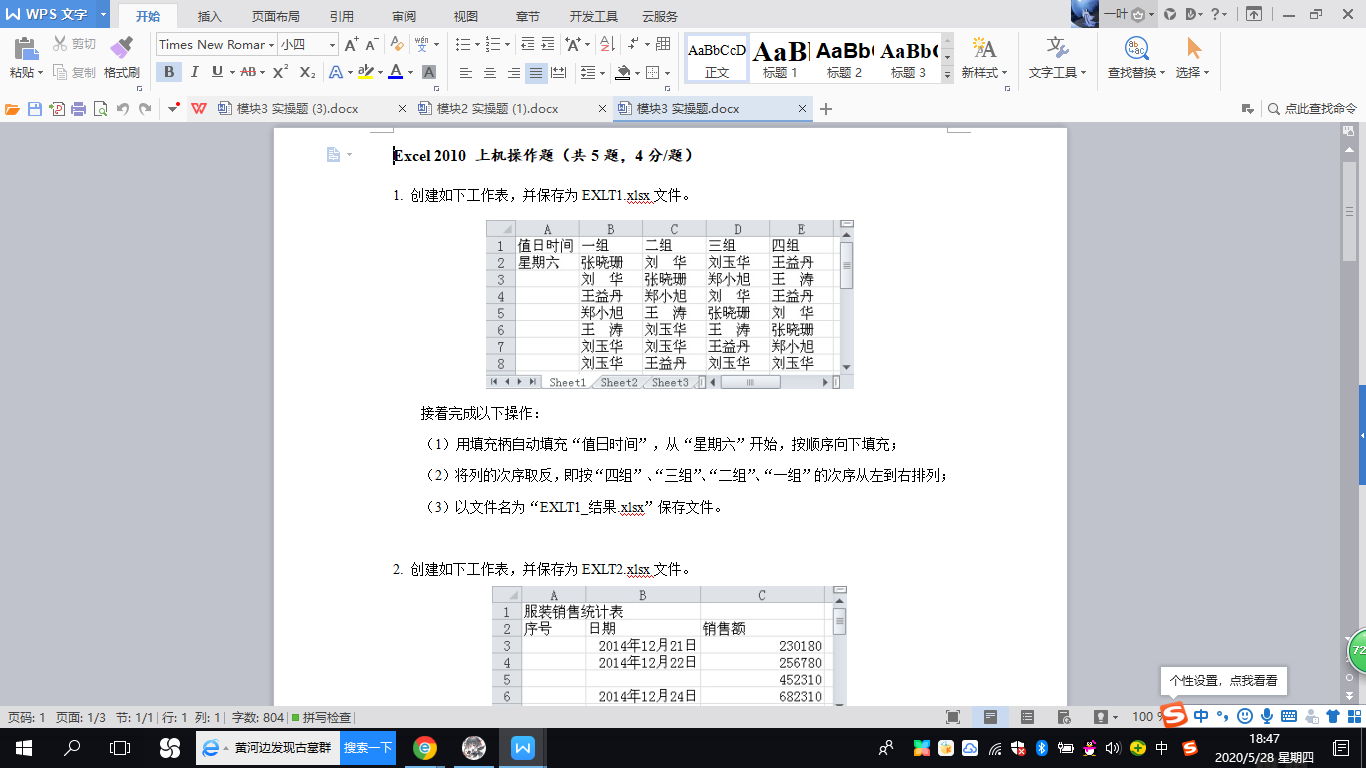Toggle Italic formatting button
The height and width of the screenshot is (768, 1366).
click(194, 72)
